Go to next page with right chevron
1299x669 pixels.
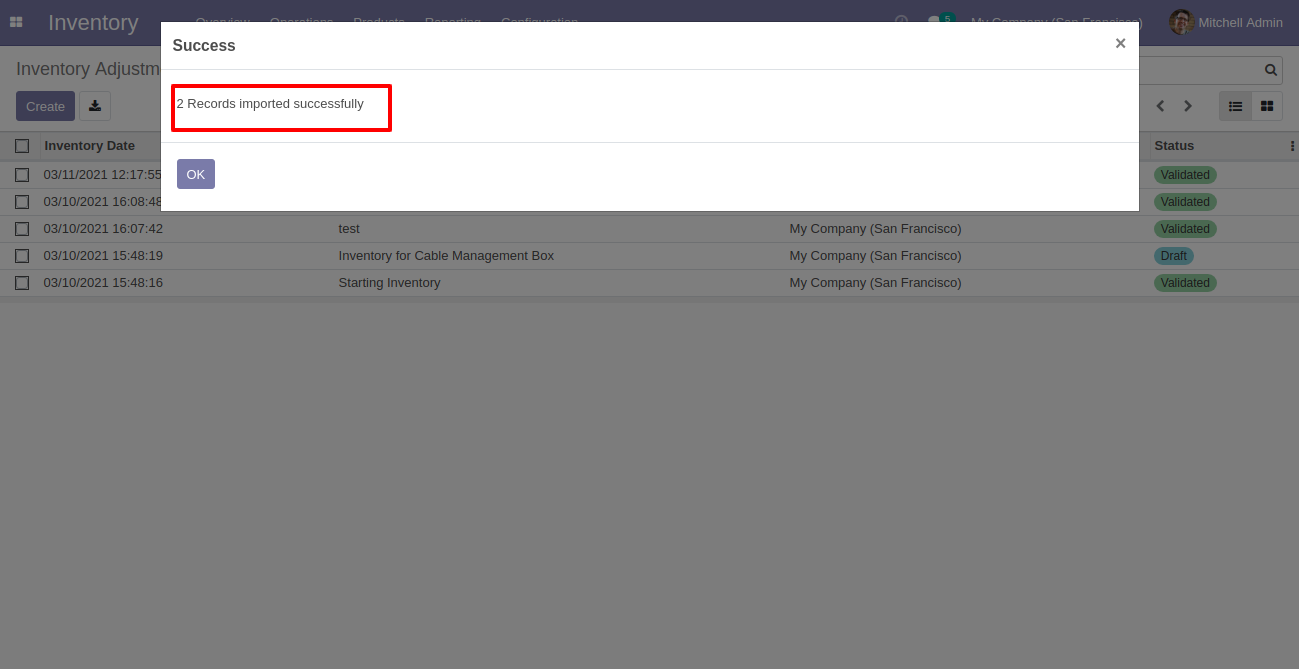pyautogui.click(x=1188, y=106)
